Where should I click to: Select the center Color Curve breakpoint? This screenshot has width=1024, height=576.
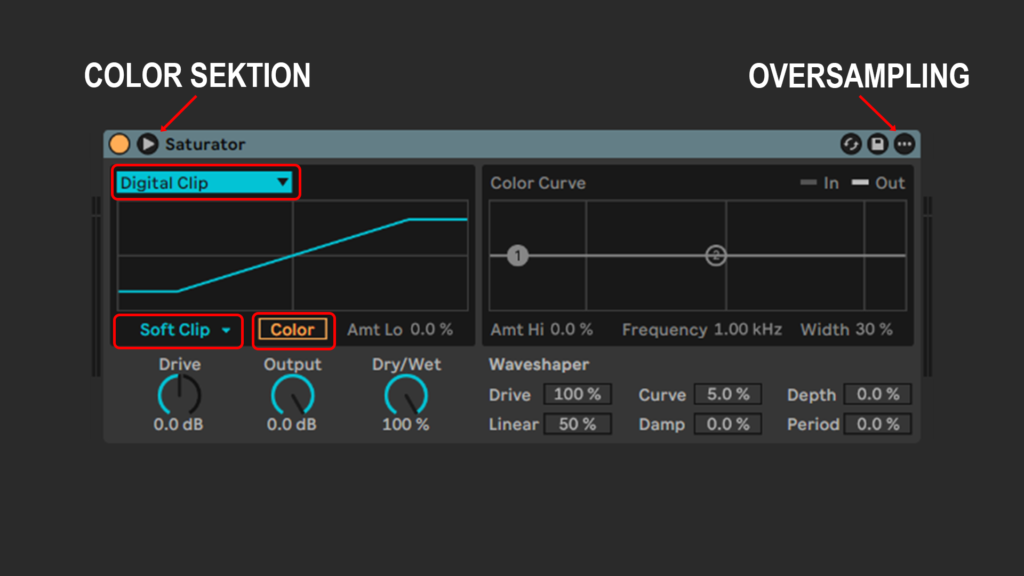pos(716,256)
